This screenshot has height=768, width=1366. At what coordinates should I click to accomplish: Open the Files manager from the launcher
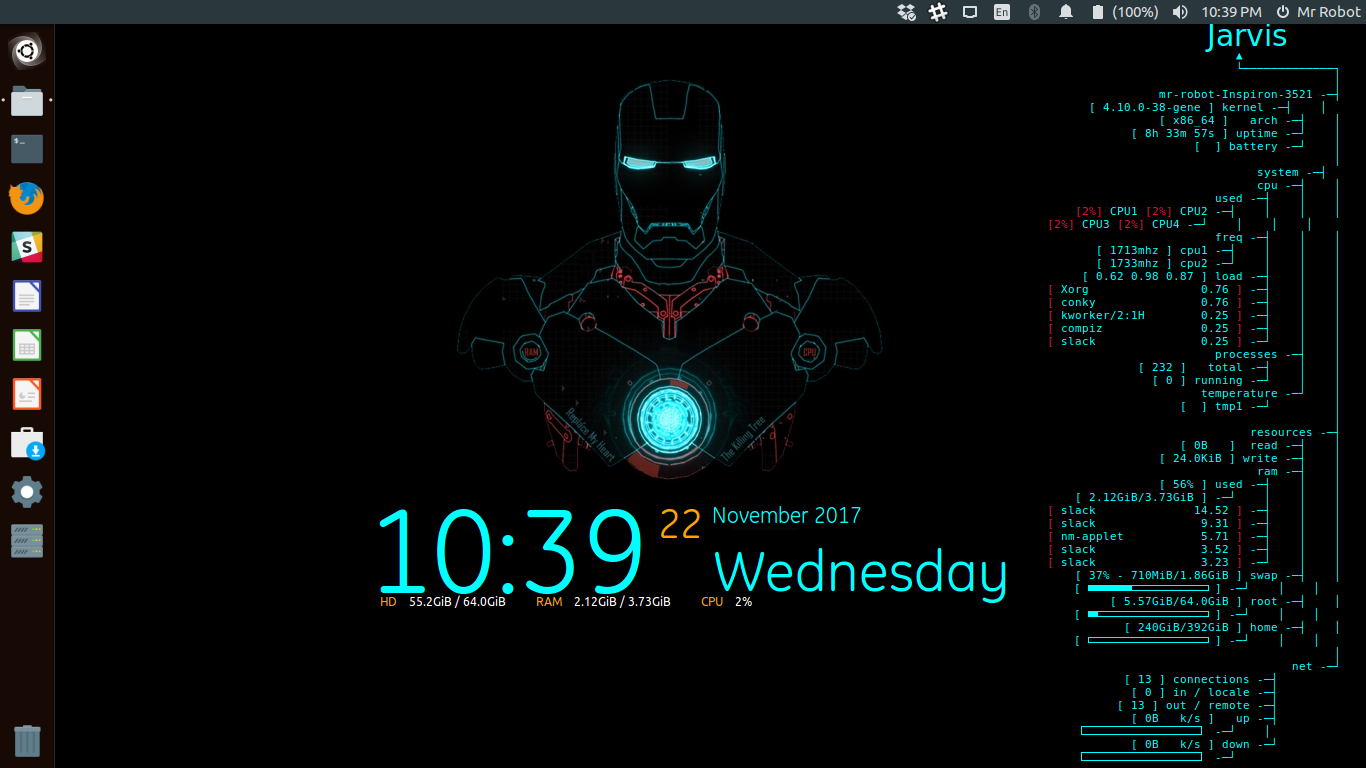coord(27,101)
